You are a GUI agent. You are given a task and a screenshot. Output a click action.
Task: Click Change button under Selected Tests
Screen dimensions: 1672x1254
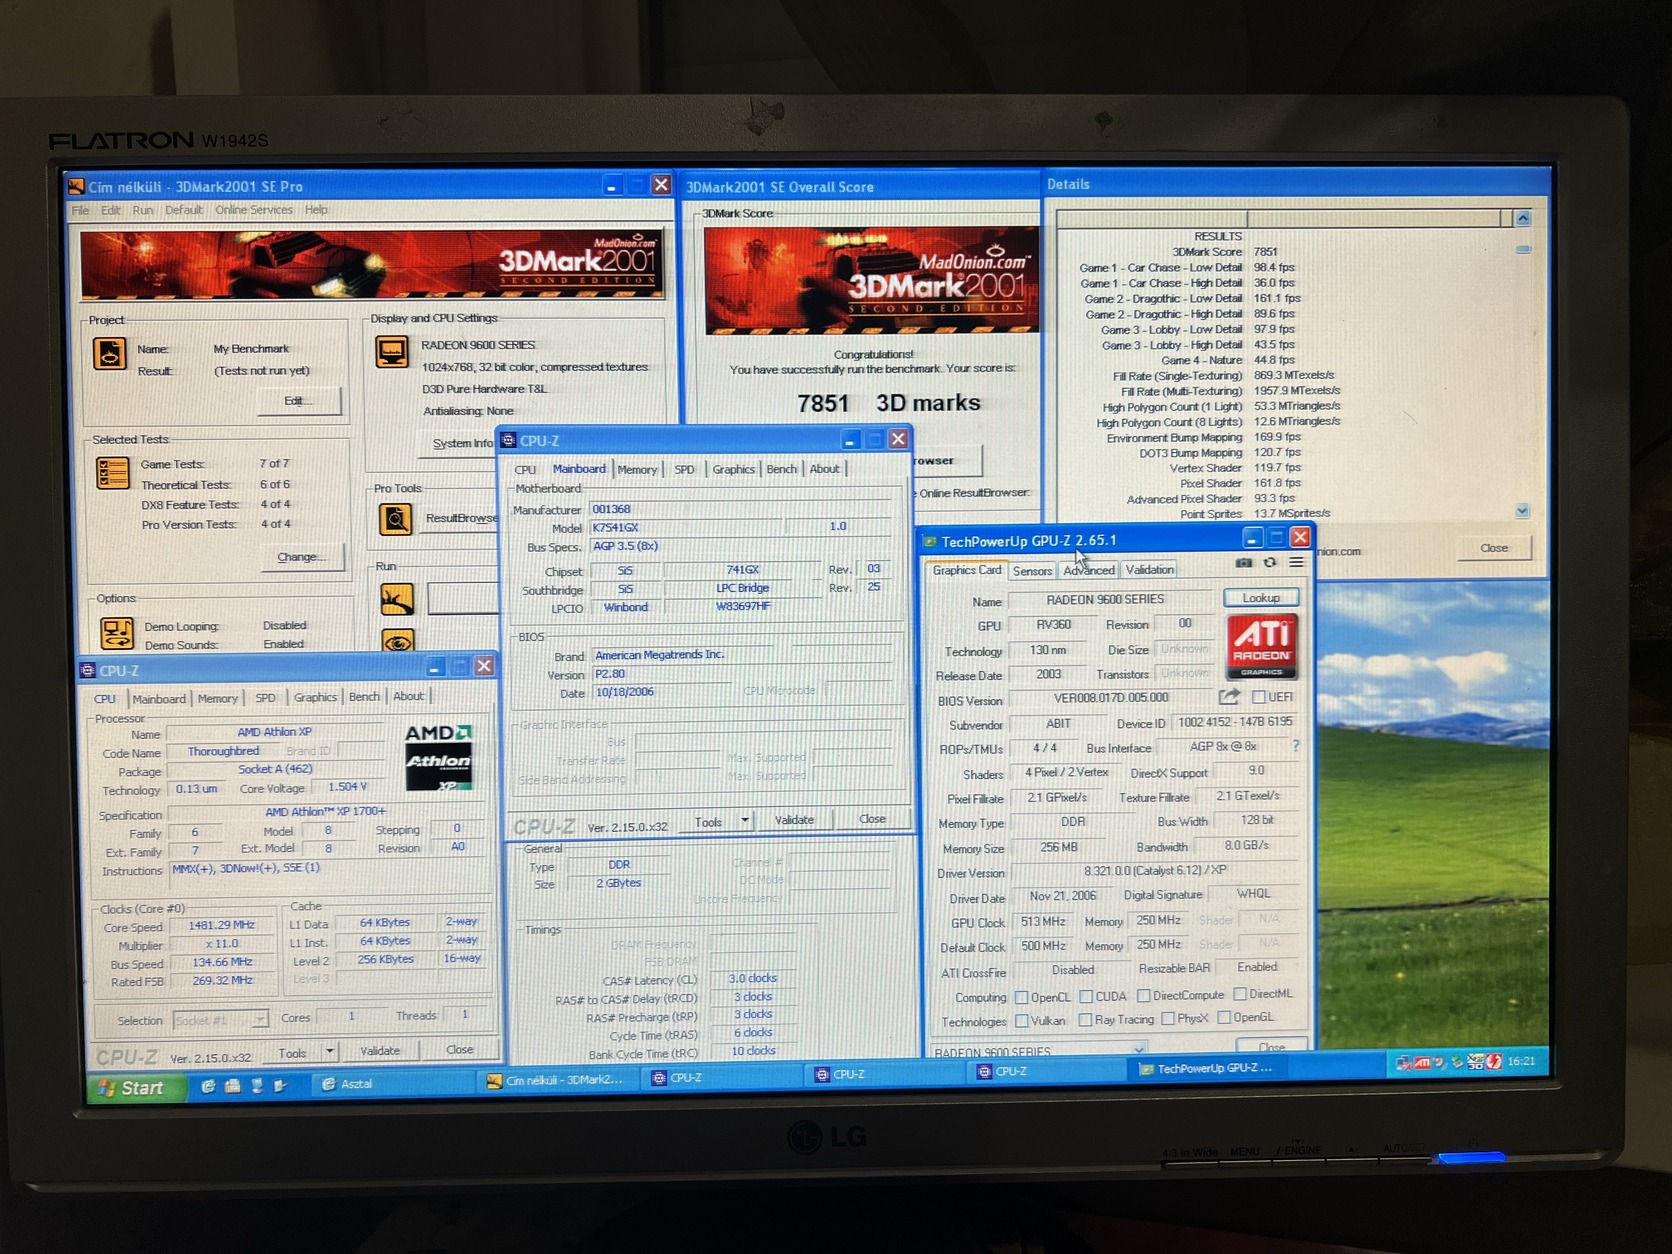coord(300,557)
